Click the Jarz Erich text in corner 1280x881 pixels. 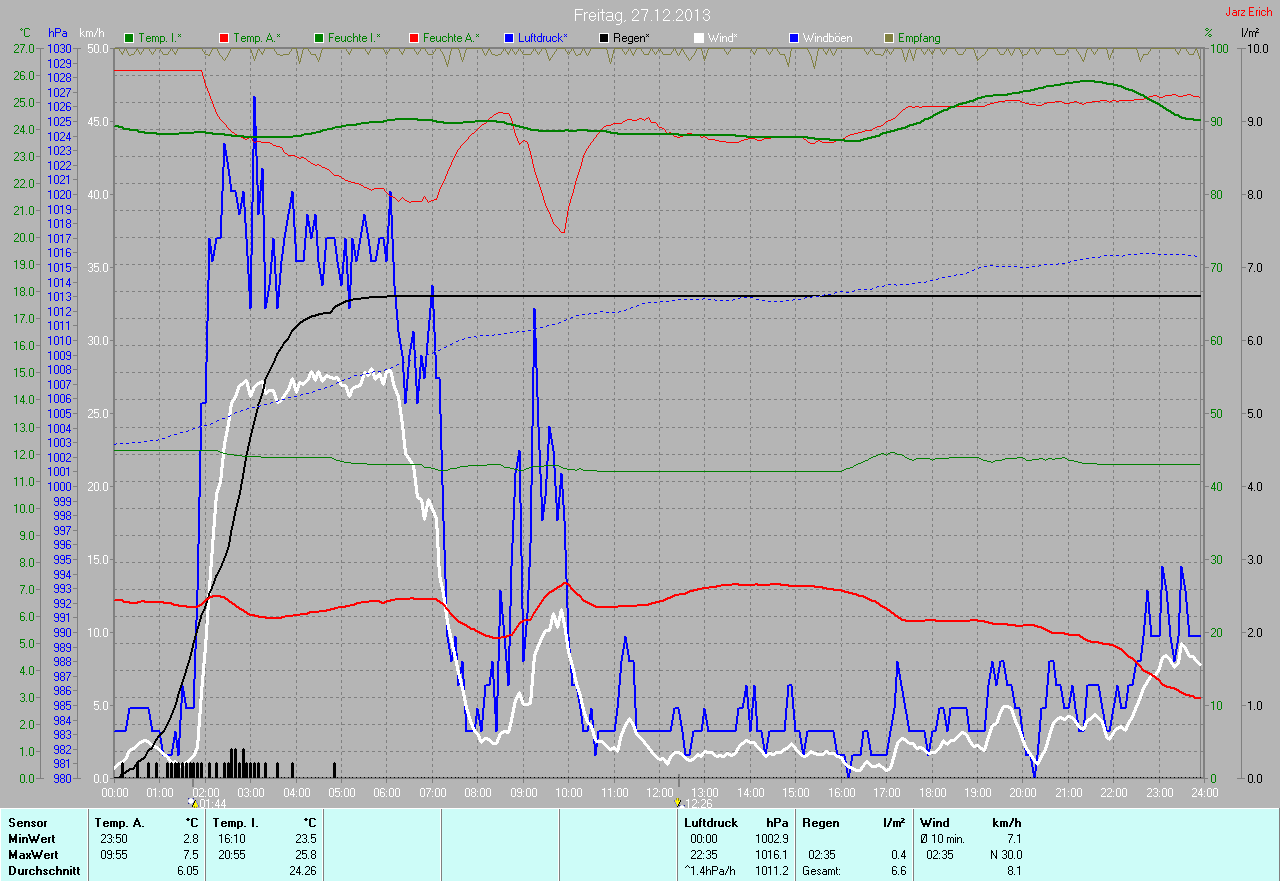coord(1249,12)
